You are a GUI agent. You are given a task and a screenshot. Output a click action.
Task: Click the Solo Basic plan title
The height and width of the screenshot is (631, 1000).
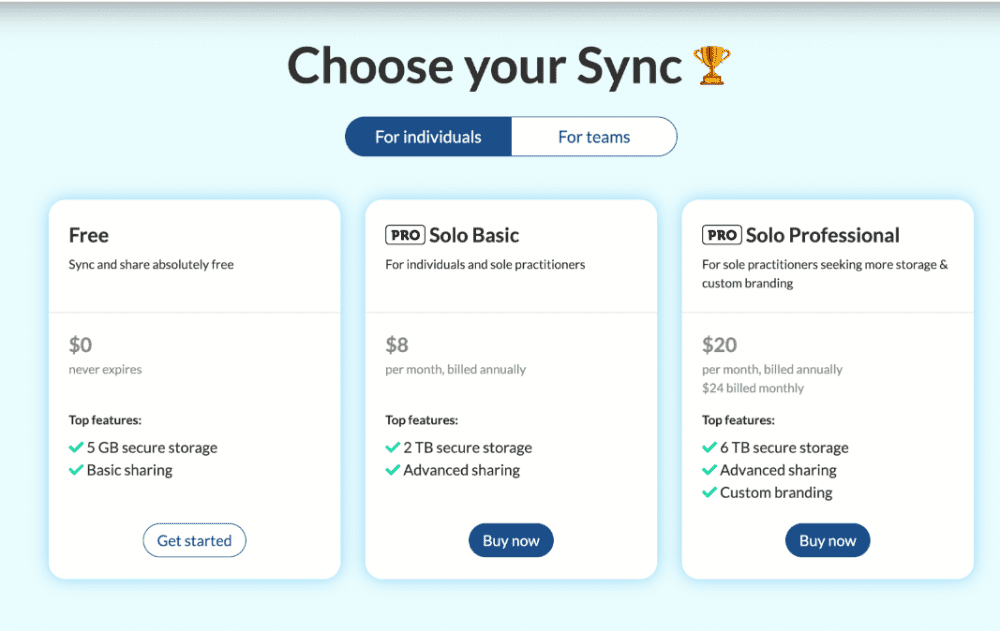click(474, 235)
